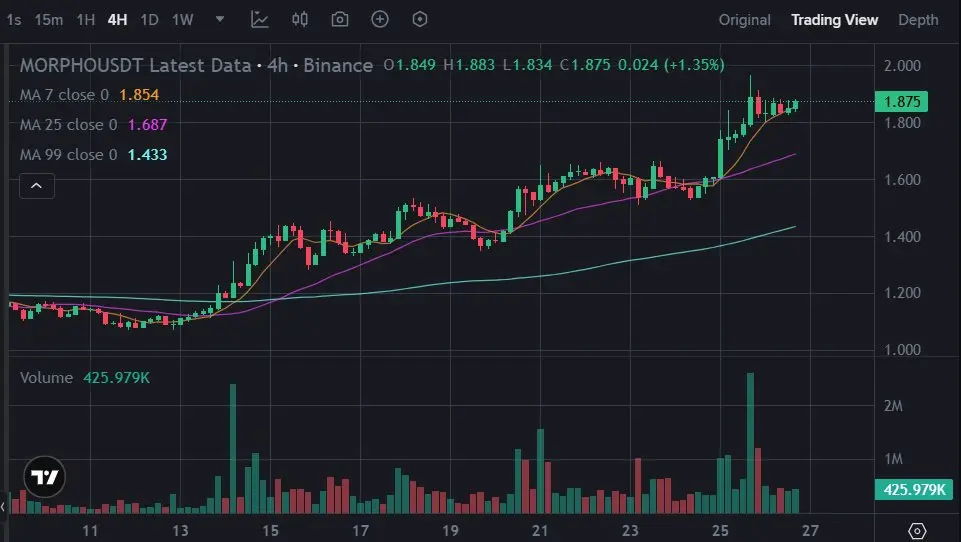Select the 1W timeframe

coord(183,20)
